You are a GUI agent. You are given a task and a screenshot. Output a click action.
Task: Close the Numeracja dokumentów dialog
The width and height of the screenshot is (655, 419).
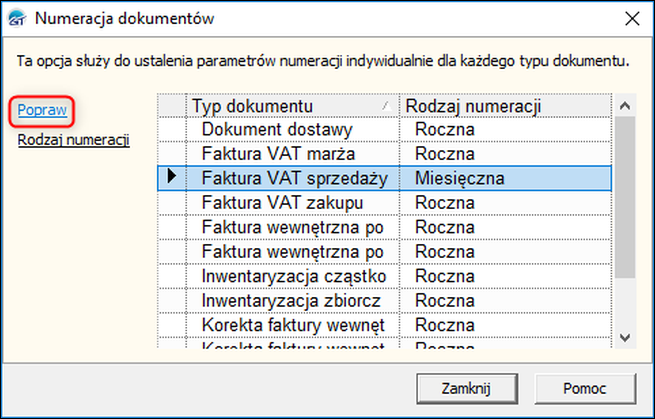[x=631, y=17]
